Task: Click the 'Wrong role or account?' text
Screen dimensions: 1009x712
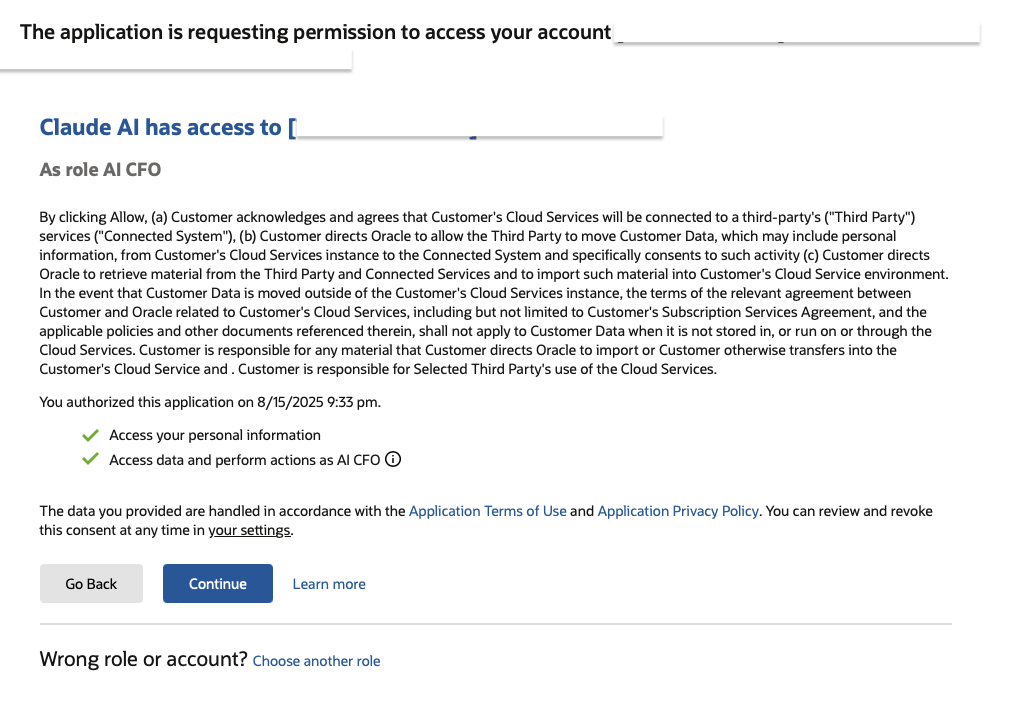Action: point(143,659)
